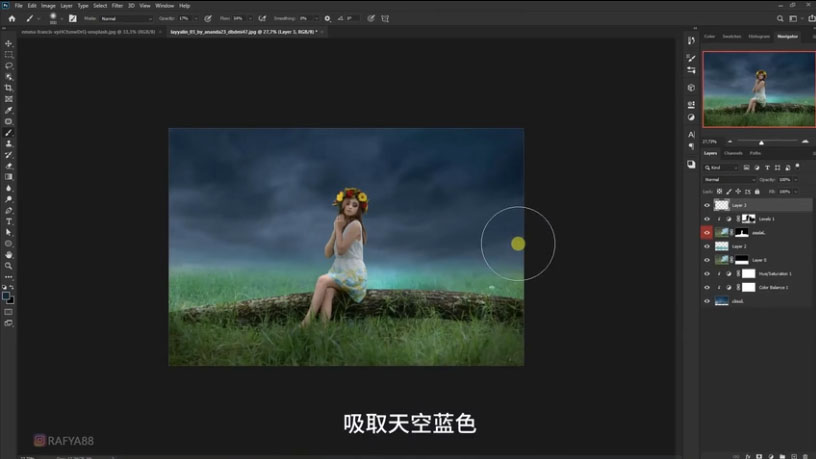Switch to the Channels tab
Screen dimensions: 816x459
coord(733,153)
